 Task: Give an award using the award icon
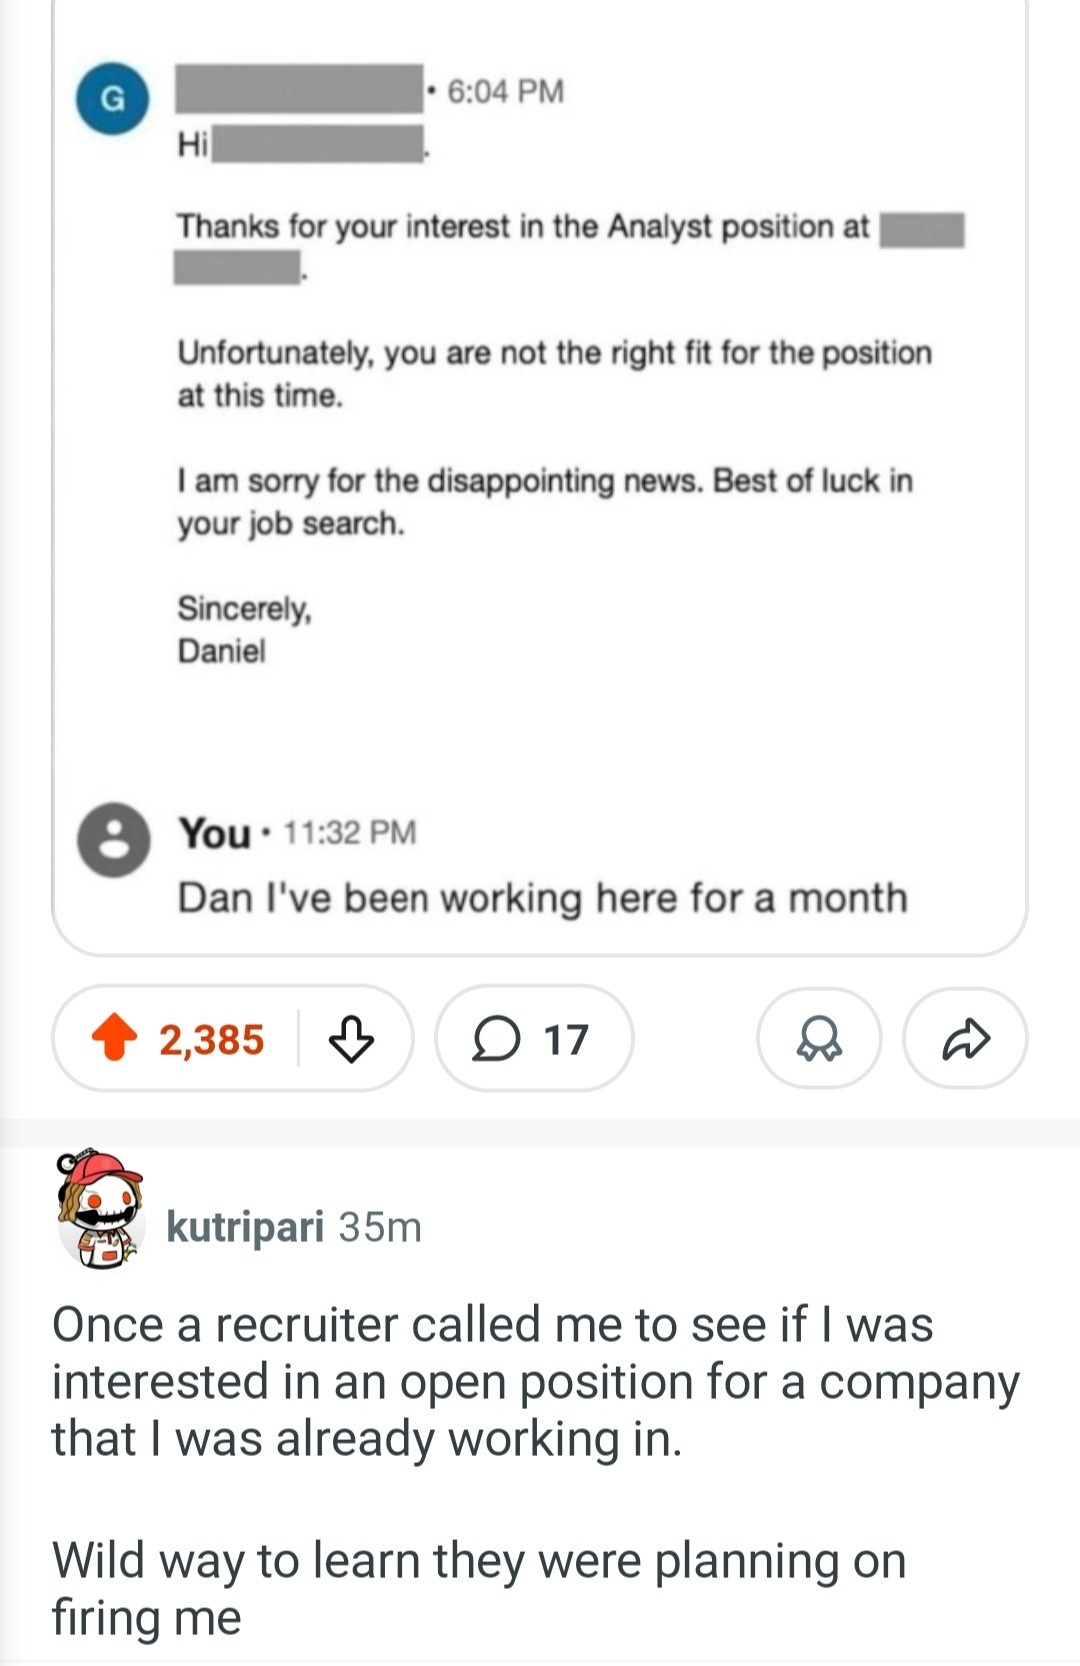point(819,1039)
